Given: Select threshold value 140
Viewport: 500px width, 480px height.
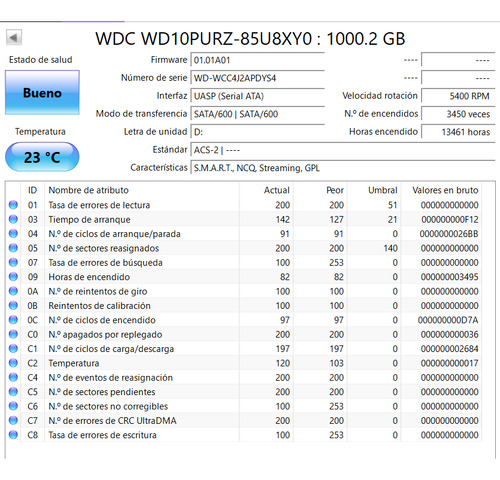Looking at the screenshot, I should pos(390,248).
